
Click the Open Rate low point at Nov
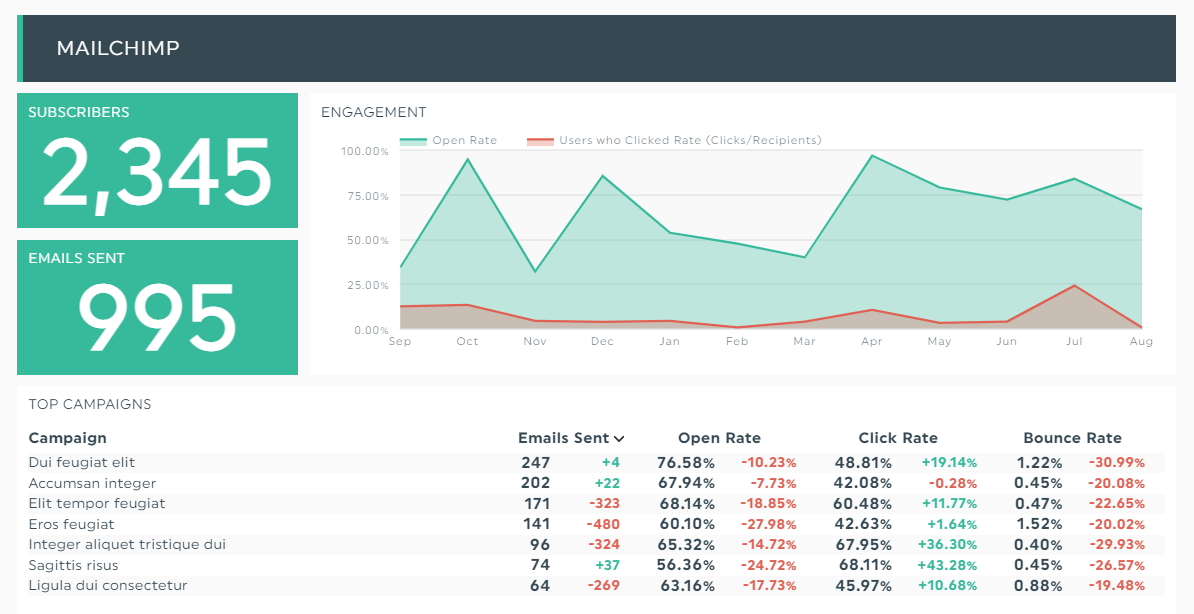535,271
